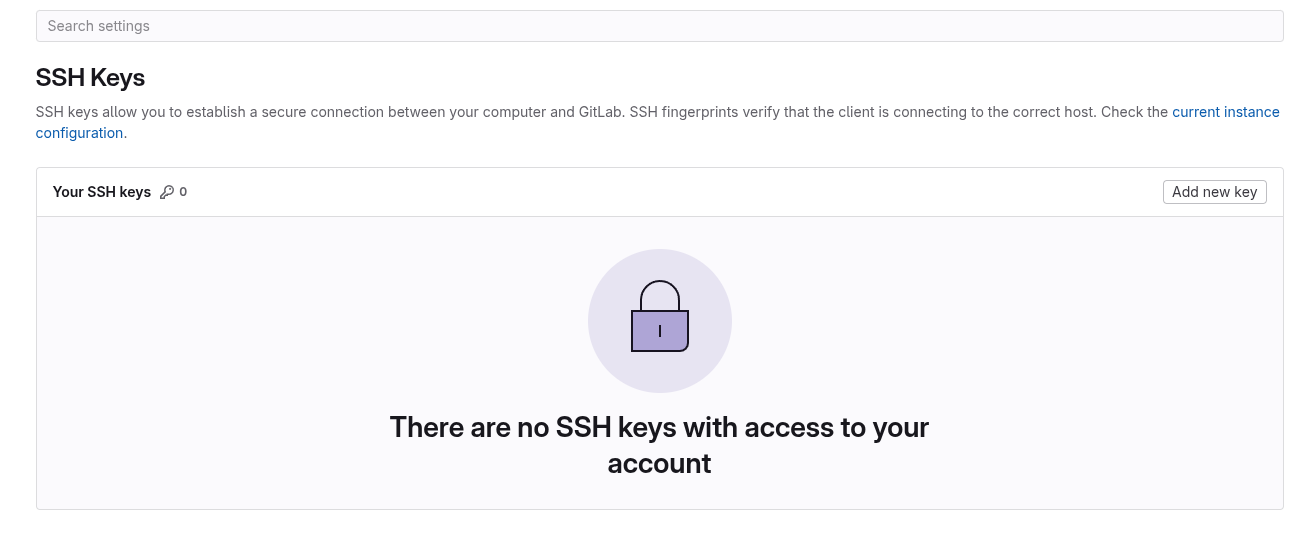Click 'Check the' text before the link
Viewport: 1309px width, 542px height.
click(1134, 112)
